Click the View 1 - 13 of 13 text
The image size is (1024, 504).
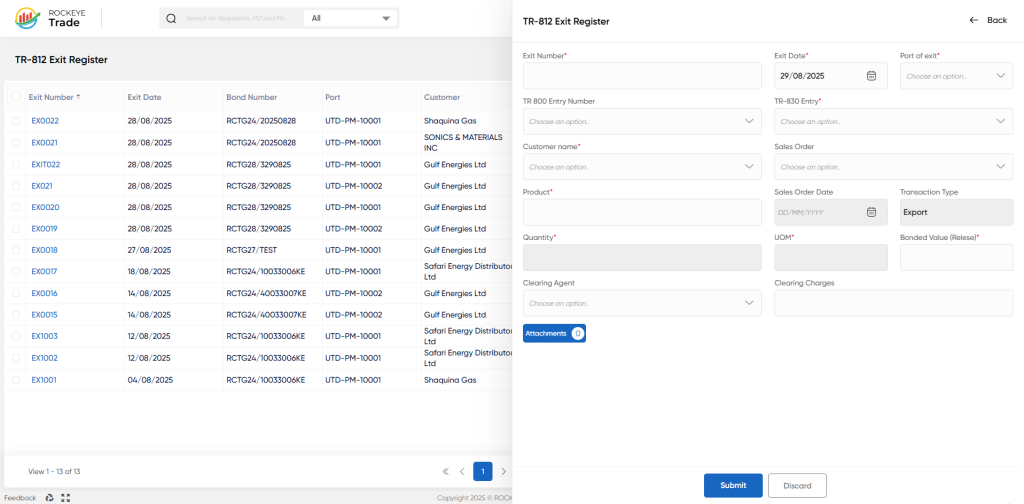pos(54,471)
